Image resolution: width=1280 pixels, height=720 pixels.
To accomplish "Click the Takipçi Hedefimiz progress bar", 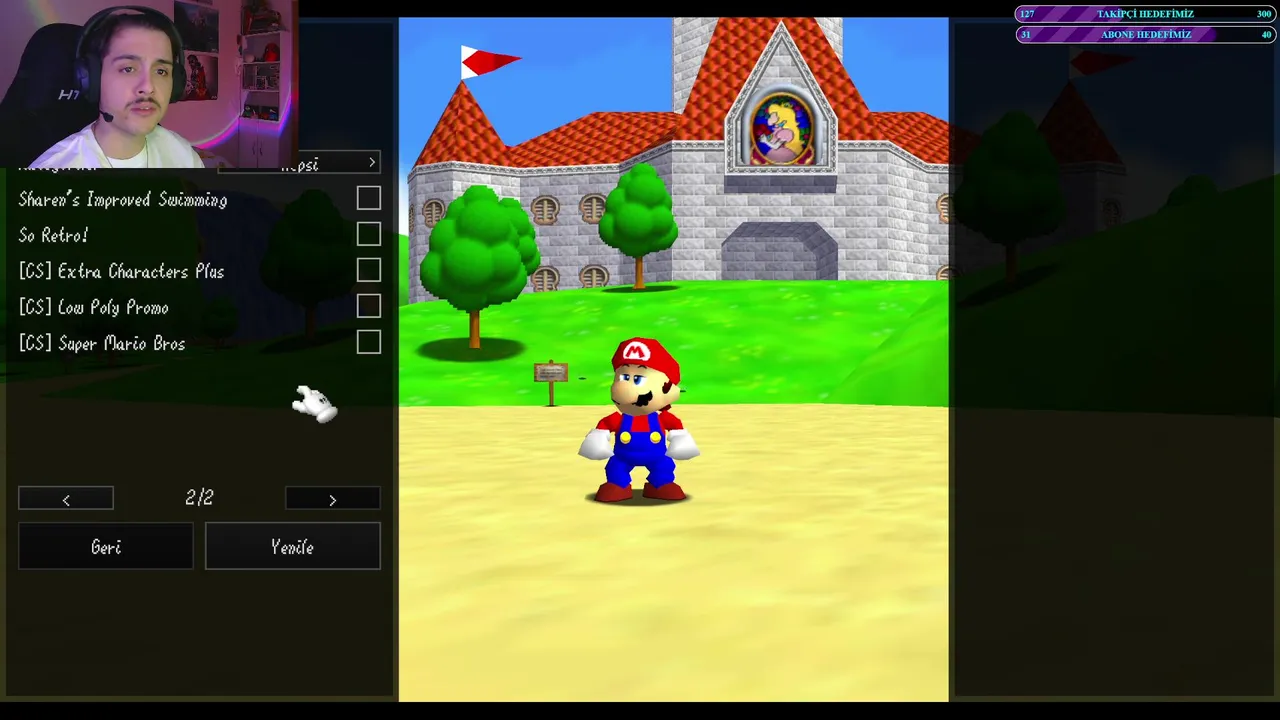I will point(1146,14).
